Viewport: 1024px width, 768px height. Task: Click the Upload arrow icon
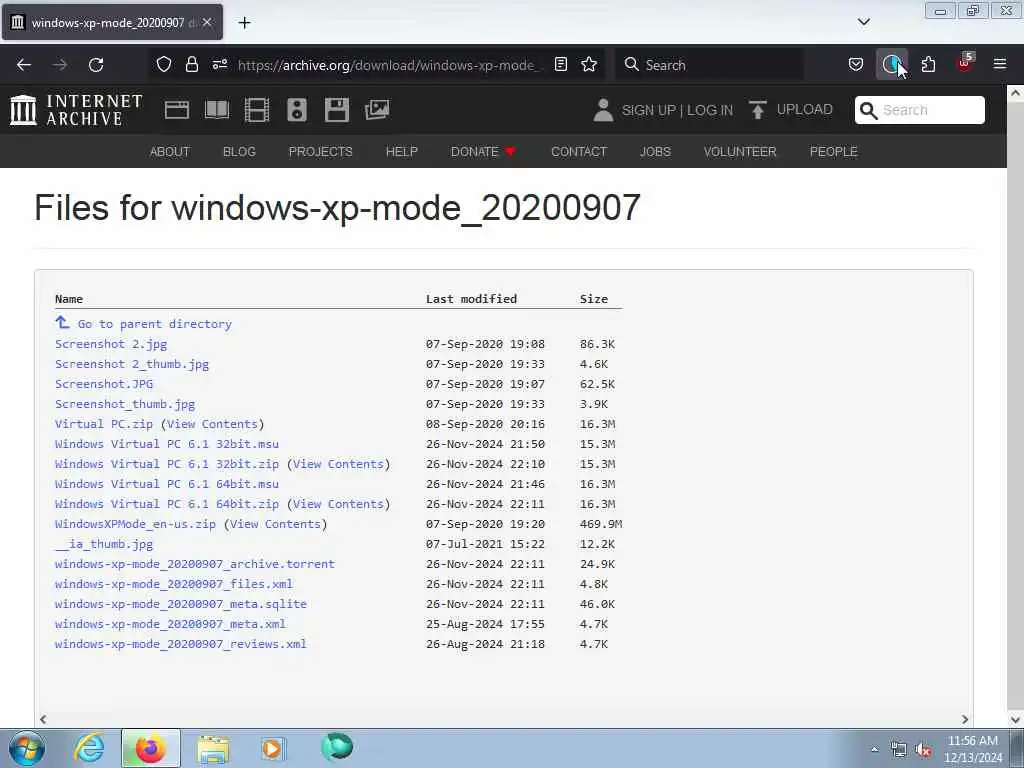pos(758,110)
